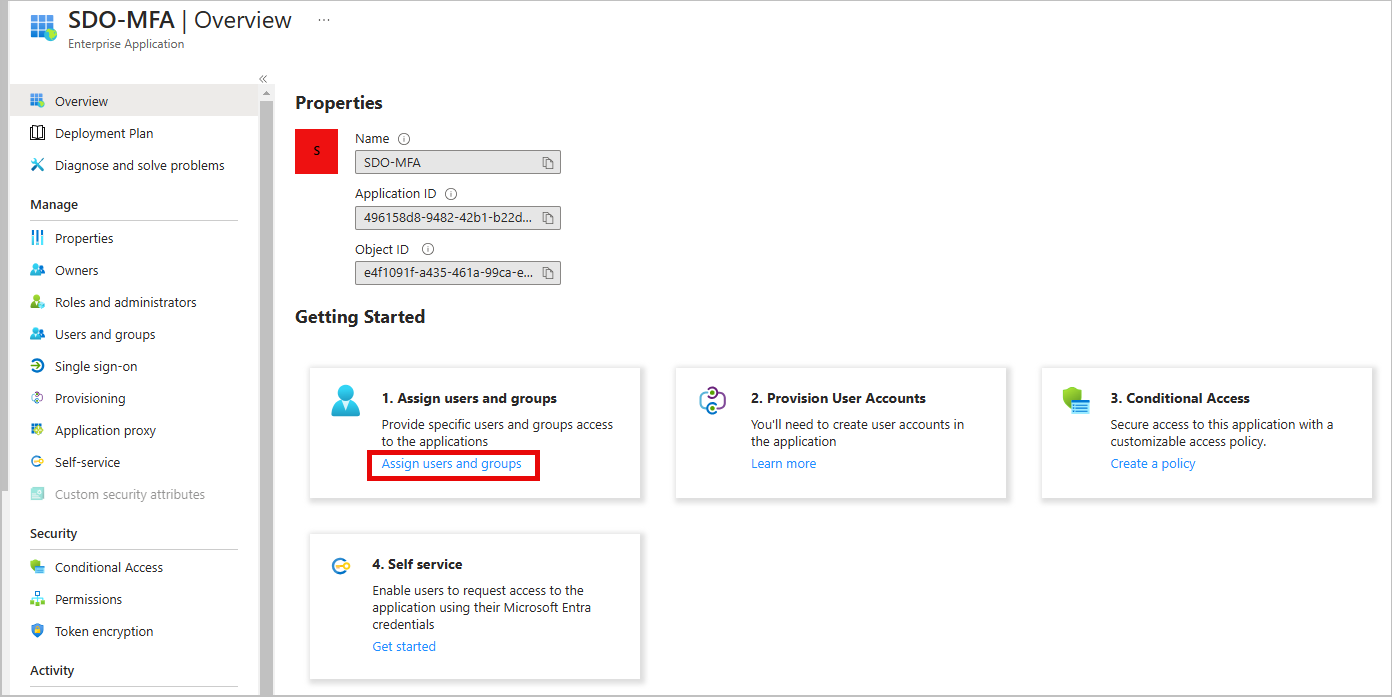
Task: Click the Get started link
Action: 404,647
